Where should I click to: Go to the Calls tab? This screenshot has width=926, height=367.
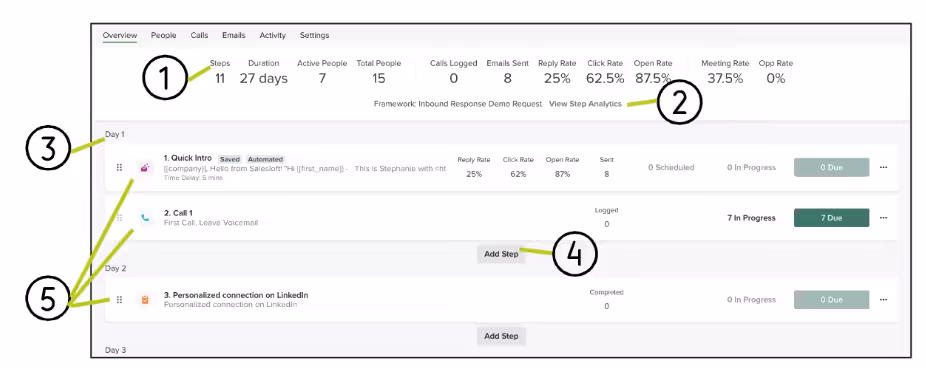coord(199,35)
